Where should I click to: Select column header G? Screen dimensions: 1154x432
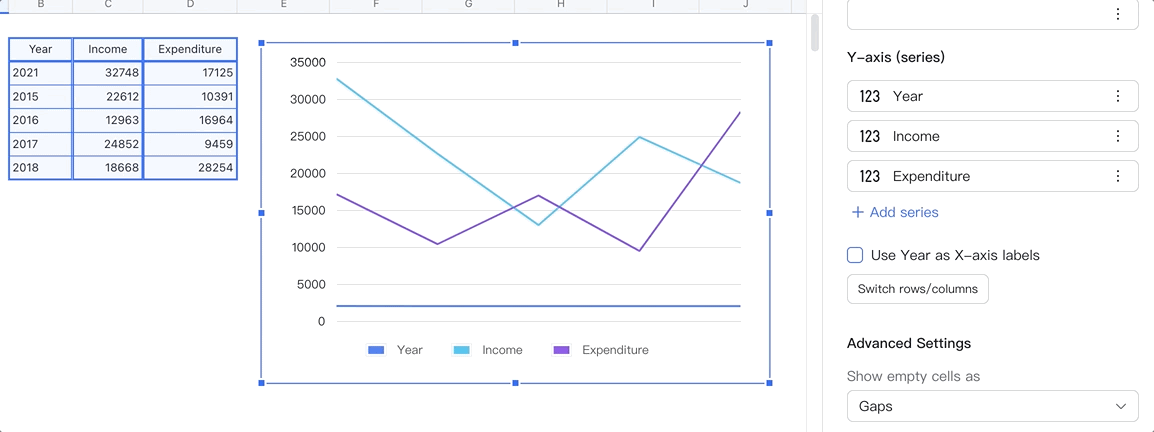[468, 6]
